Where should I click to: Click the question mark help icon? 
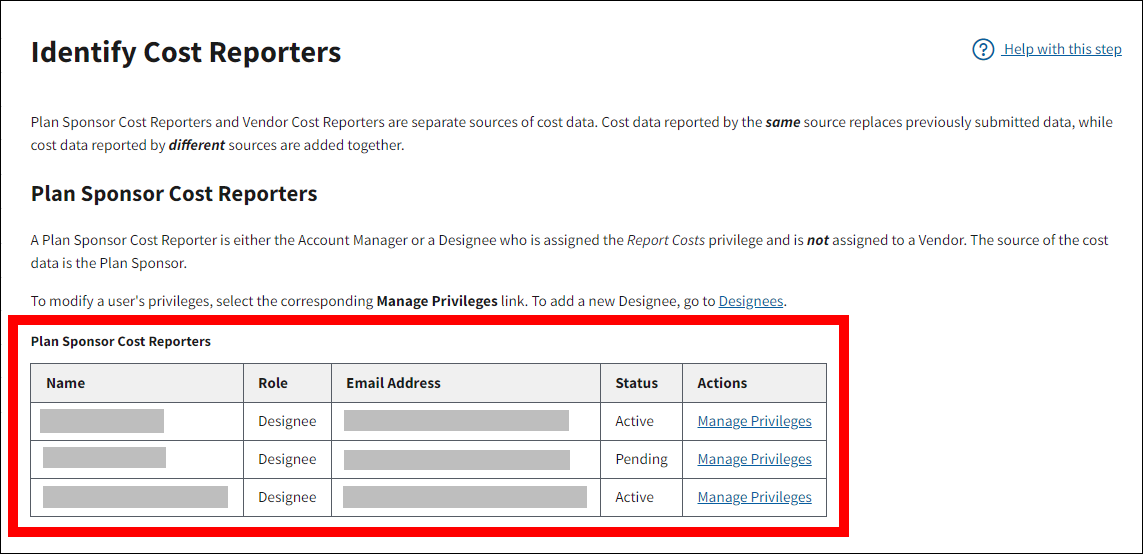983,50
